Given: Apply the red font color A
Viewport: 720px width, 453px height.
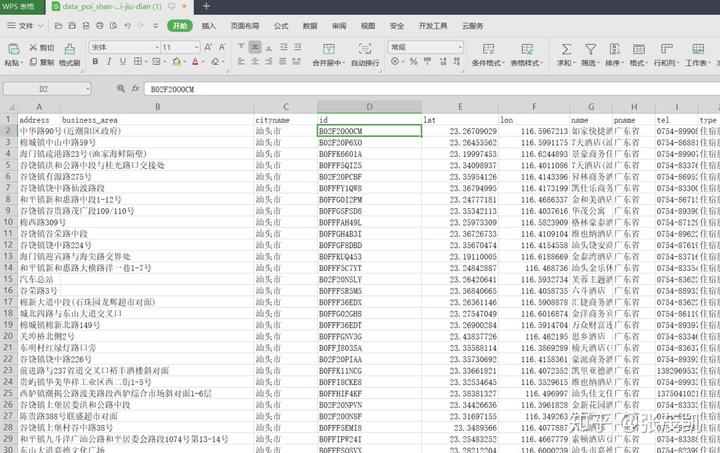Looking at the screenshot, I should click(195, 62).
